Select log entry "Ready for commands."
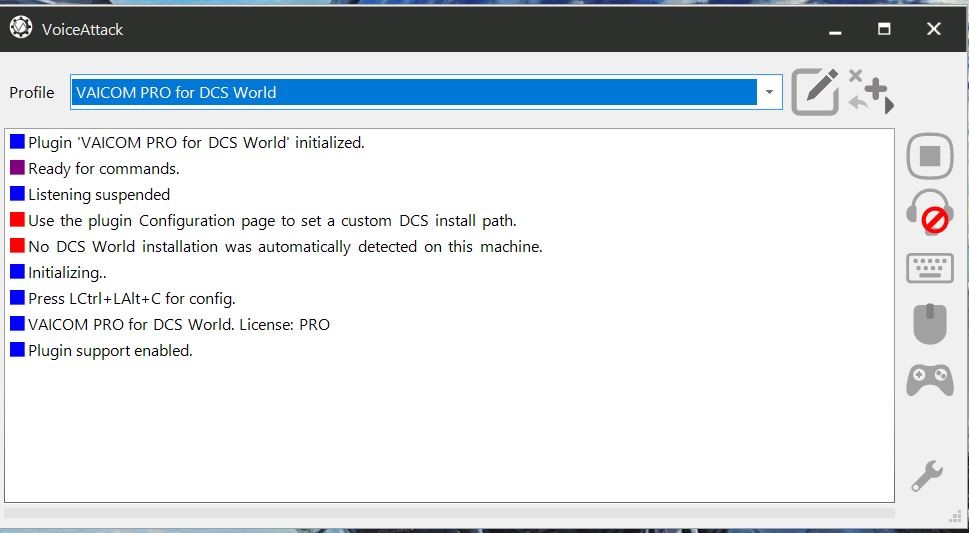The width and height of the screenshot is (969, 533). (104, 169)
